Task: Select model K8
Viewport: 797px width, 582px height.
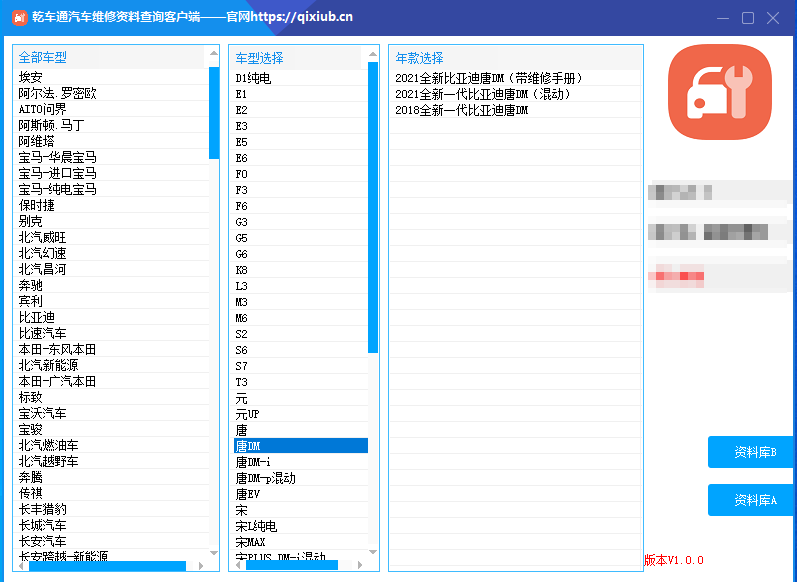Action: tap(300, 270)
